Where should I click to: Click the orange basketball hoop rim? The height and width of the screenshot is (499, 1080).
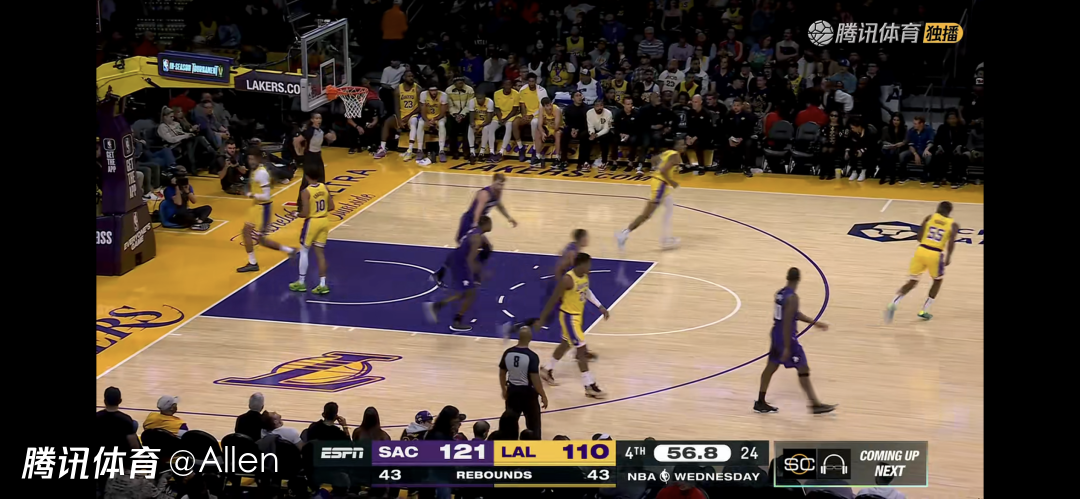tap(348, 91)
